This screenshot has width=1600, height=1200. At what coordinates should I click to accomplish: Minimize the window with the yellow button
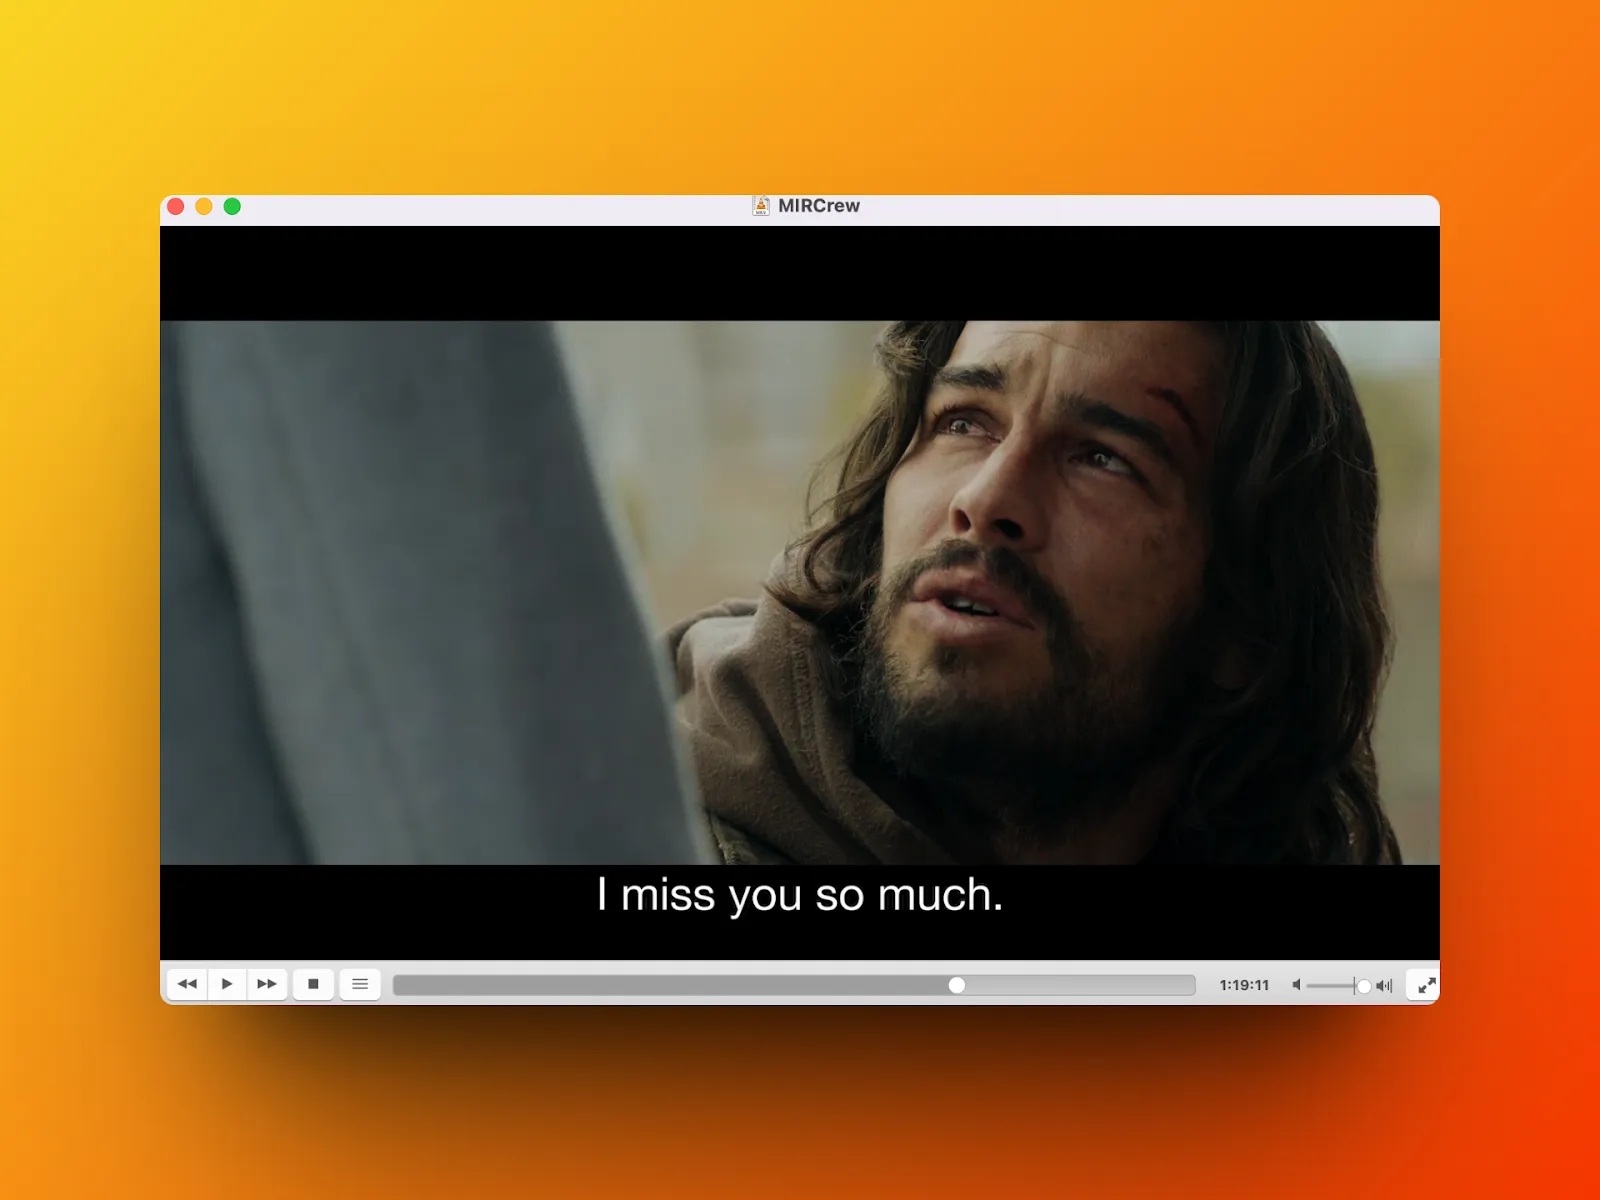[x=204, y=206]
